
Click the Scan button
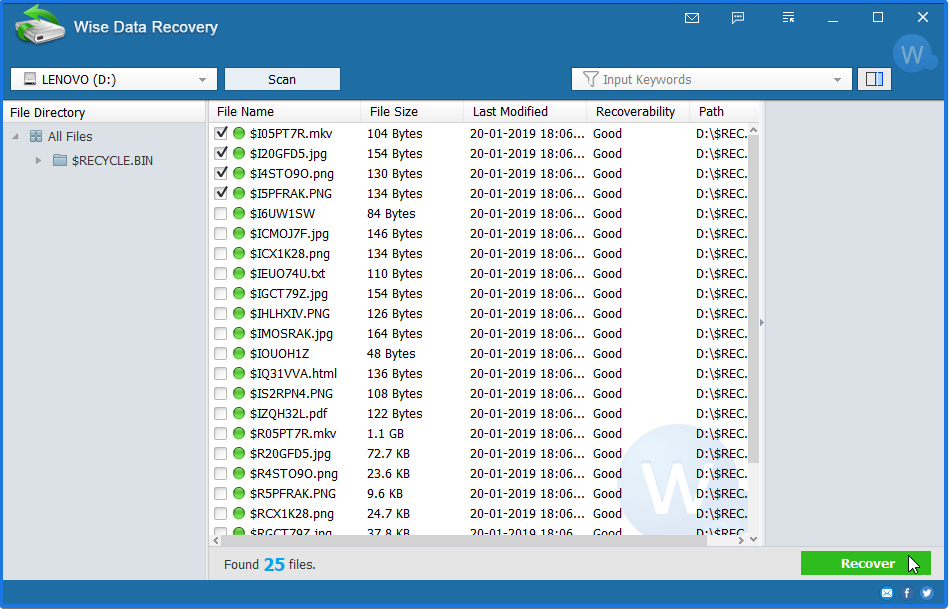coord(282,79)
